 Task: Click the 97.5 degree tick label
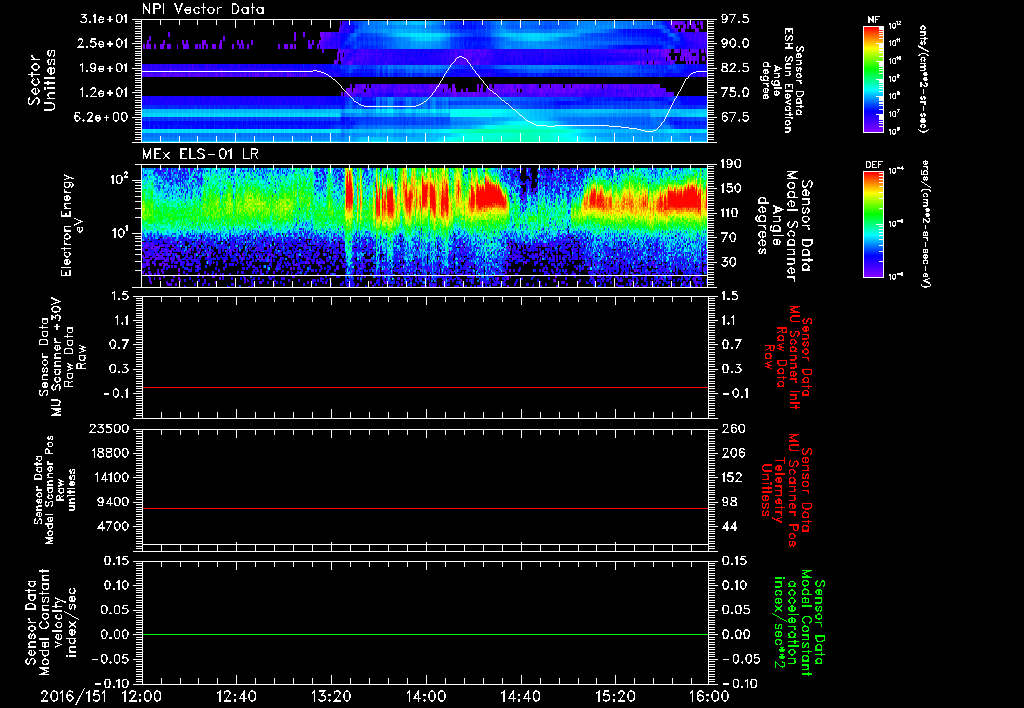(x=735, y=19)
